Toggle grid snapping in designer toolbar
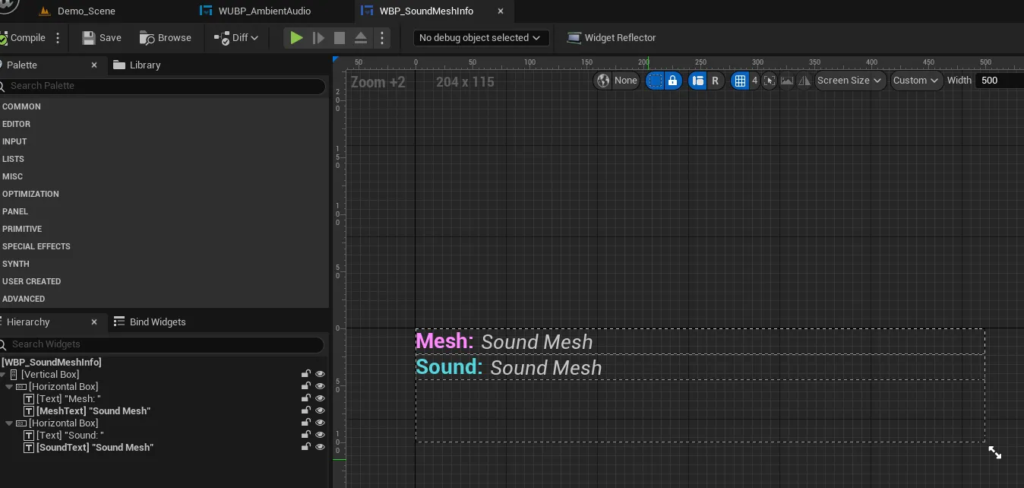The height and width of the screenshot is (488, 1024). 740,81
